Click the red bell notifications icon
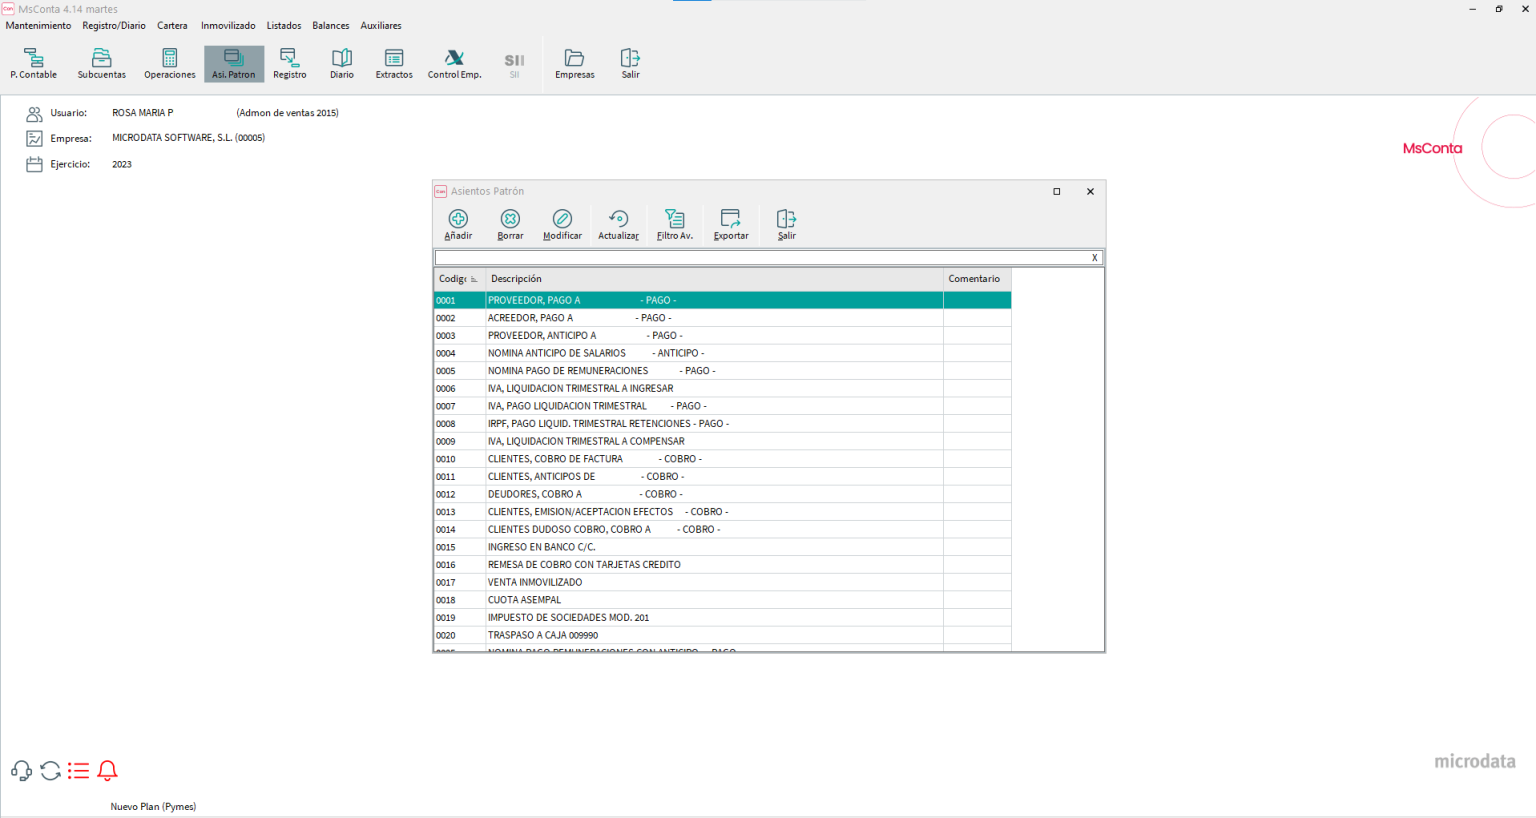1536x818 pixels. [x=107, y=770]
